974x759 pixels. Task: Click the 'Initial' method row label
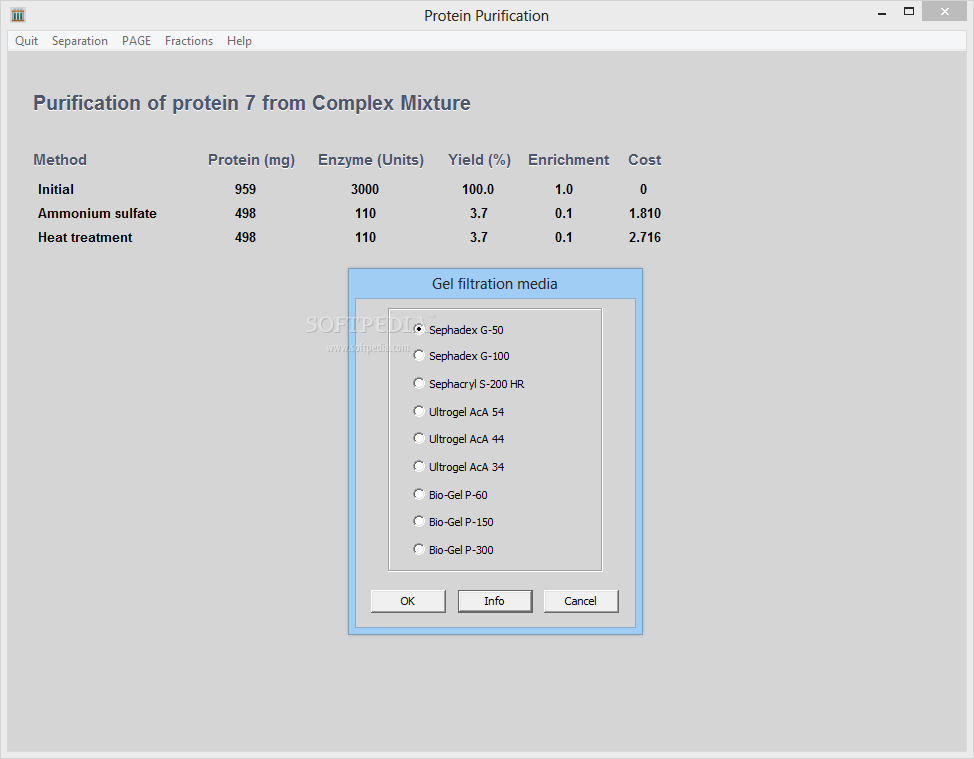56,189
